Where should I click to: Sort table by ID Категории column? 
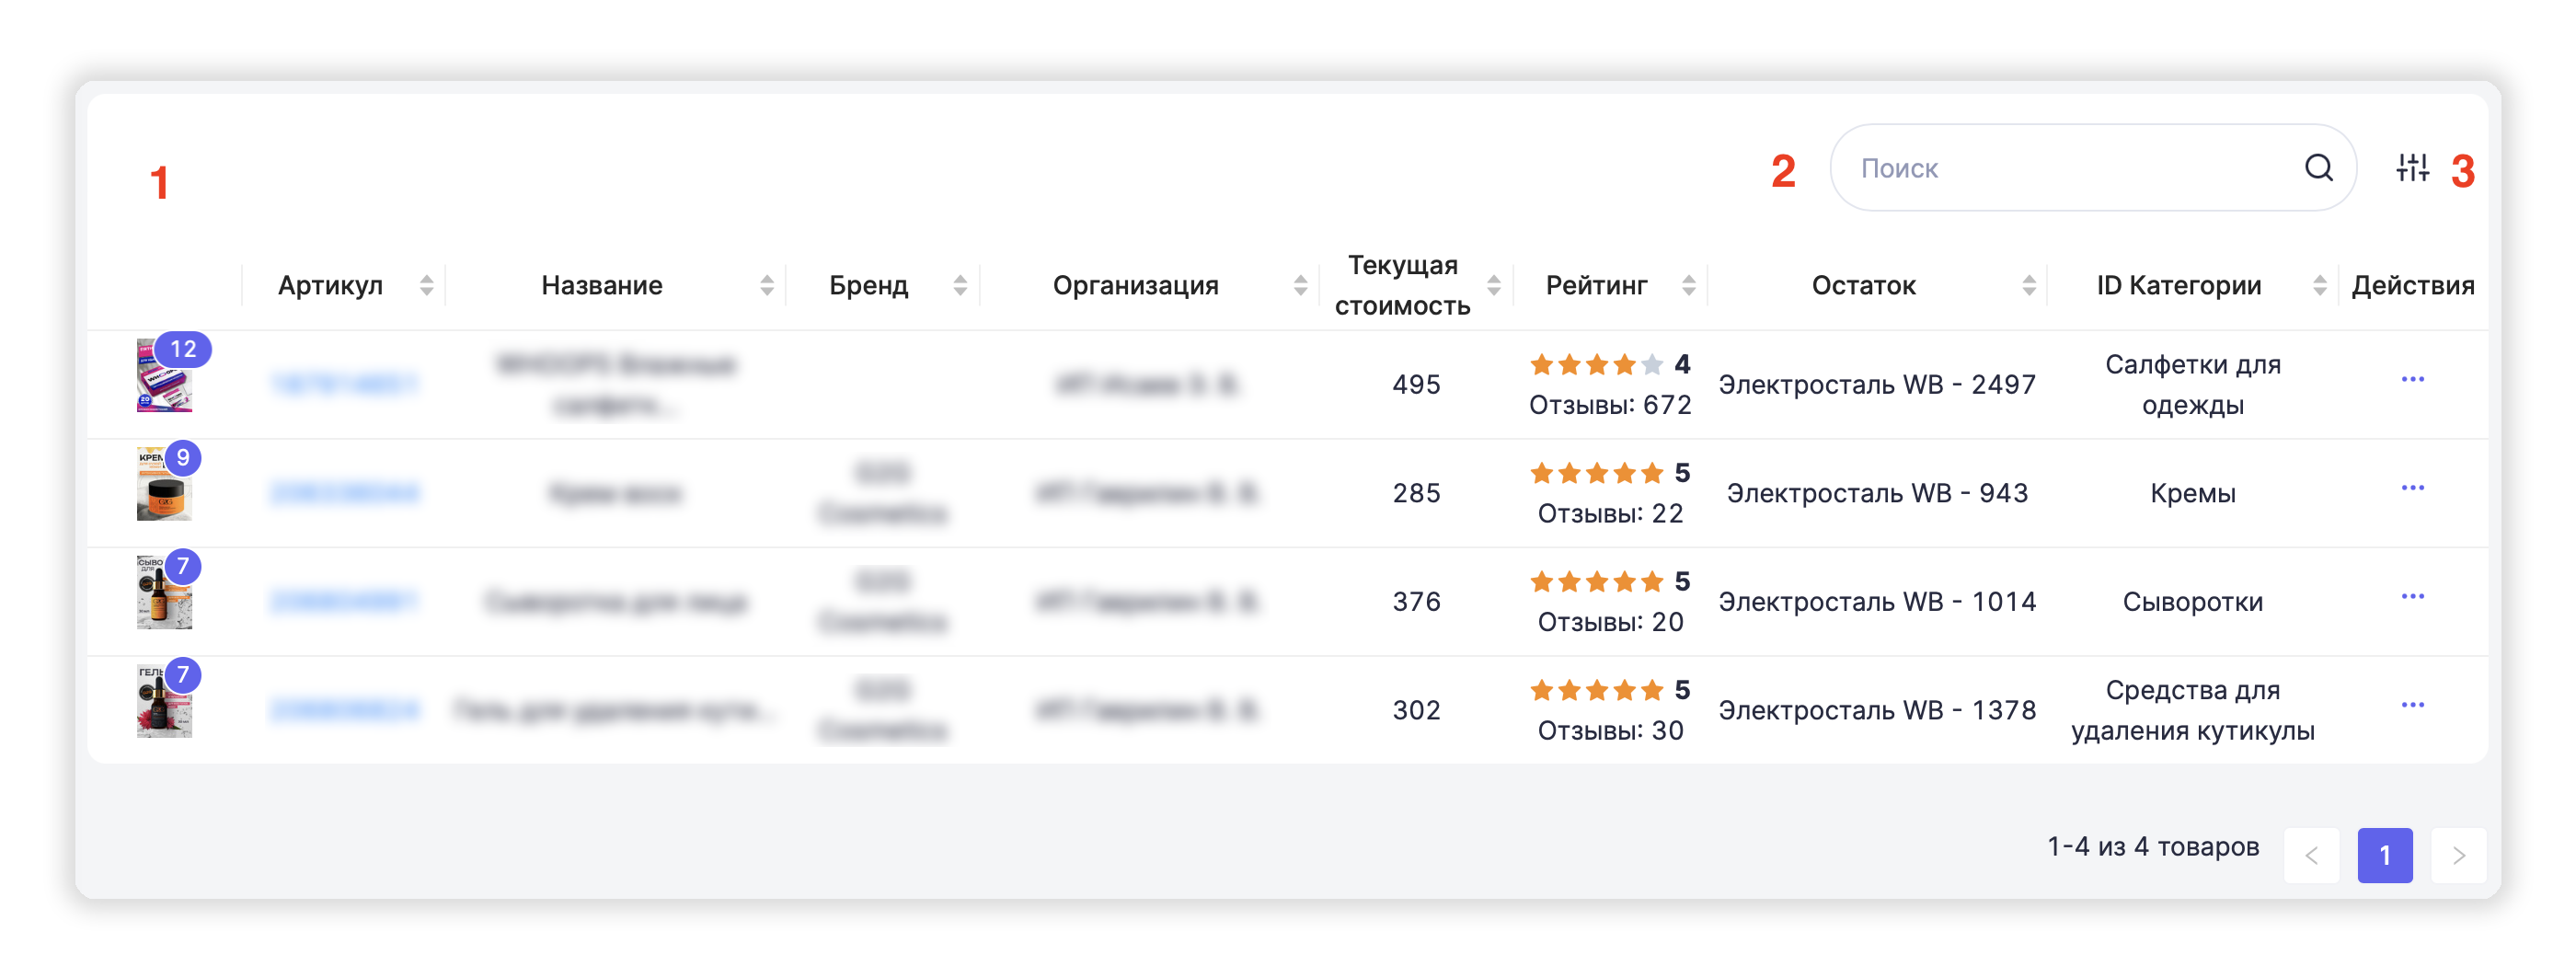(2319, 286)
